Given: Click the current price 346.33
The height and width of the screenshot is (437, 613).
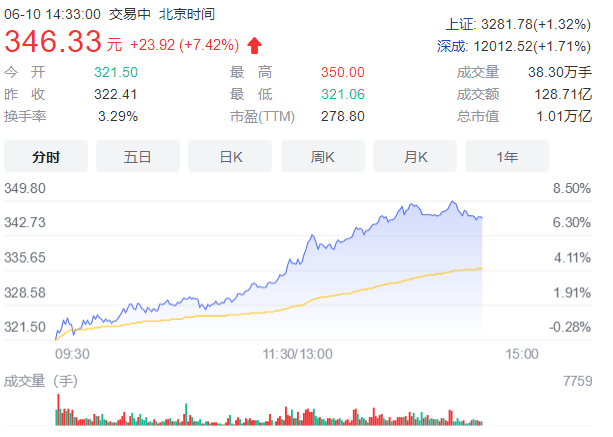Looking at the screenshot, I should click(54, 42).
